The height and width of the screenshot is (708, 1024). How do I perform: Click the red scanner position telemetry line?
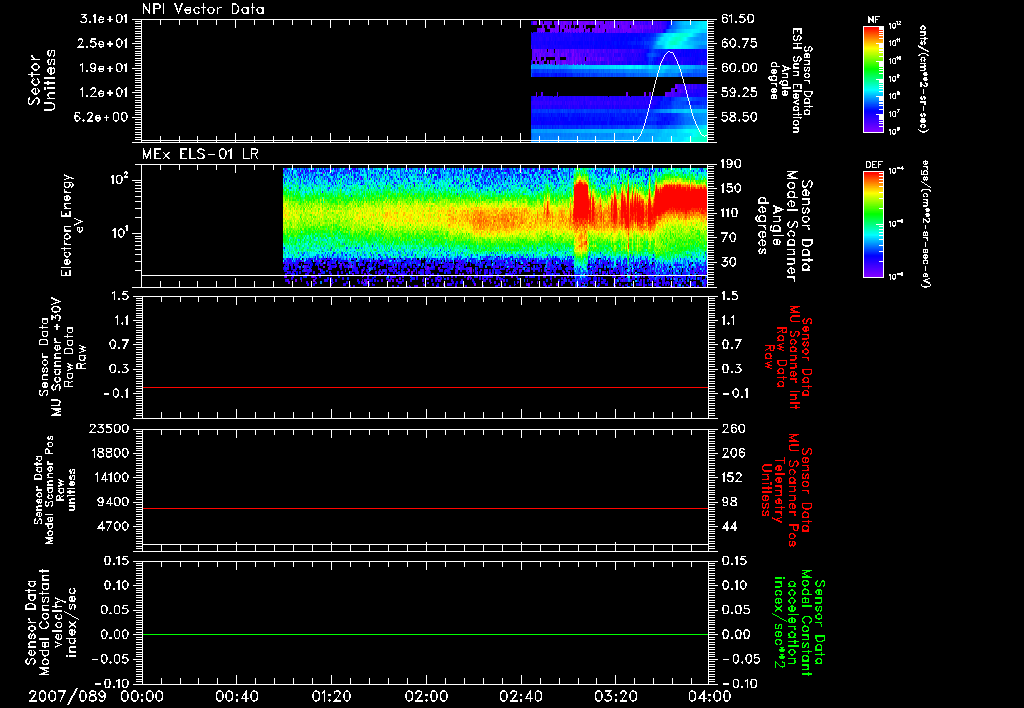[424, 508]
